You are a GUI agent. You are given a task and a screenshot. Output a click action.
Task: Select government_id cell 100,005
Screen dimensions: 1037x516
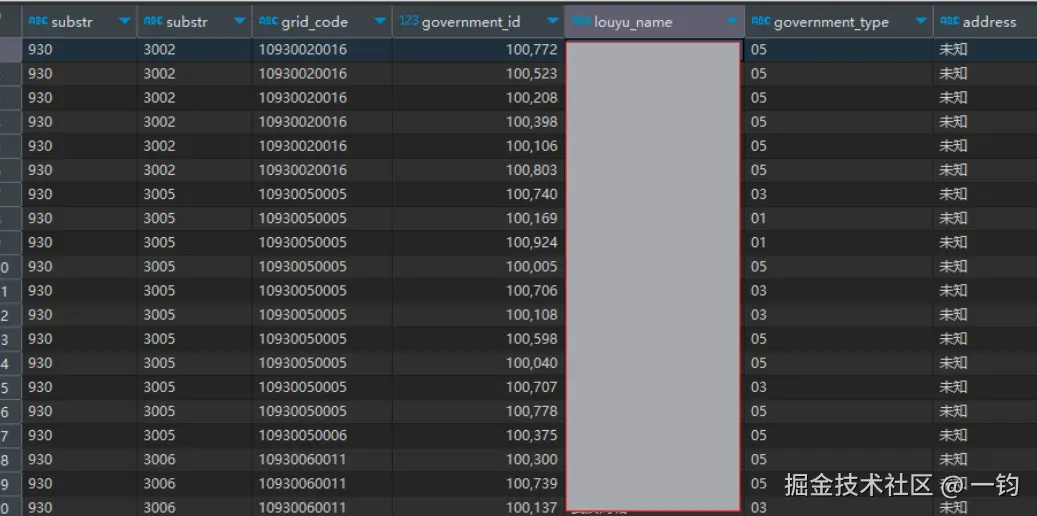click(x=478, y=267)
